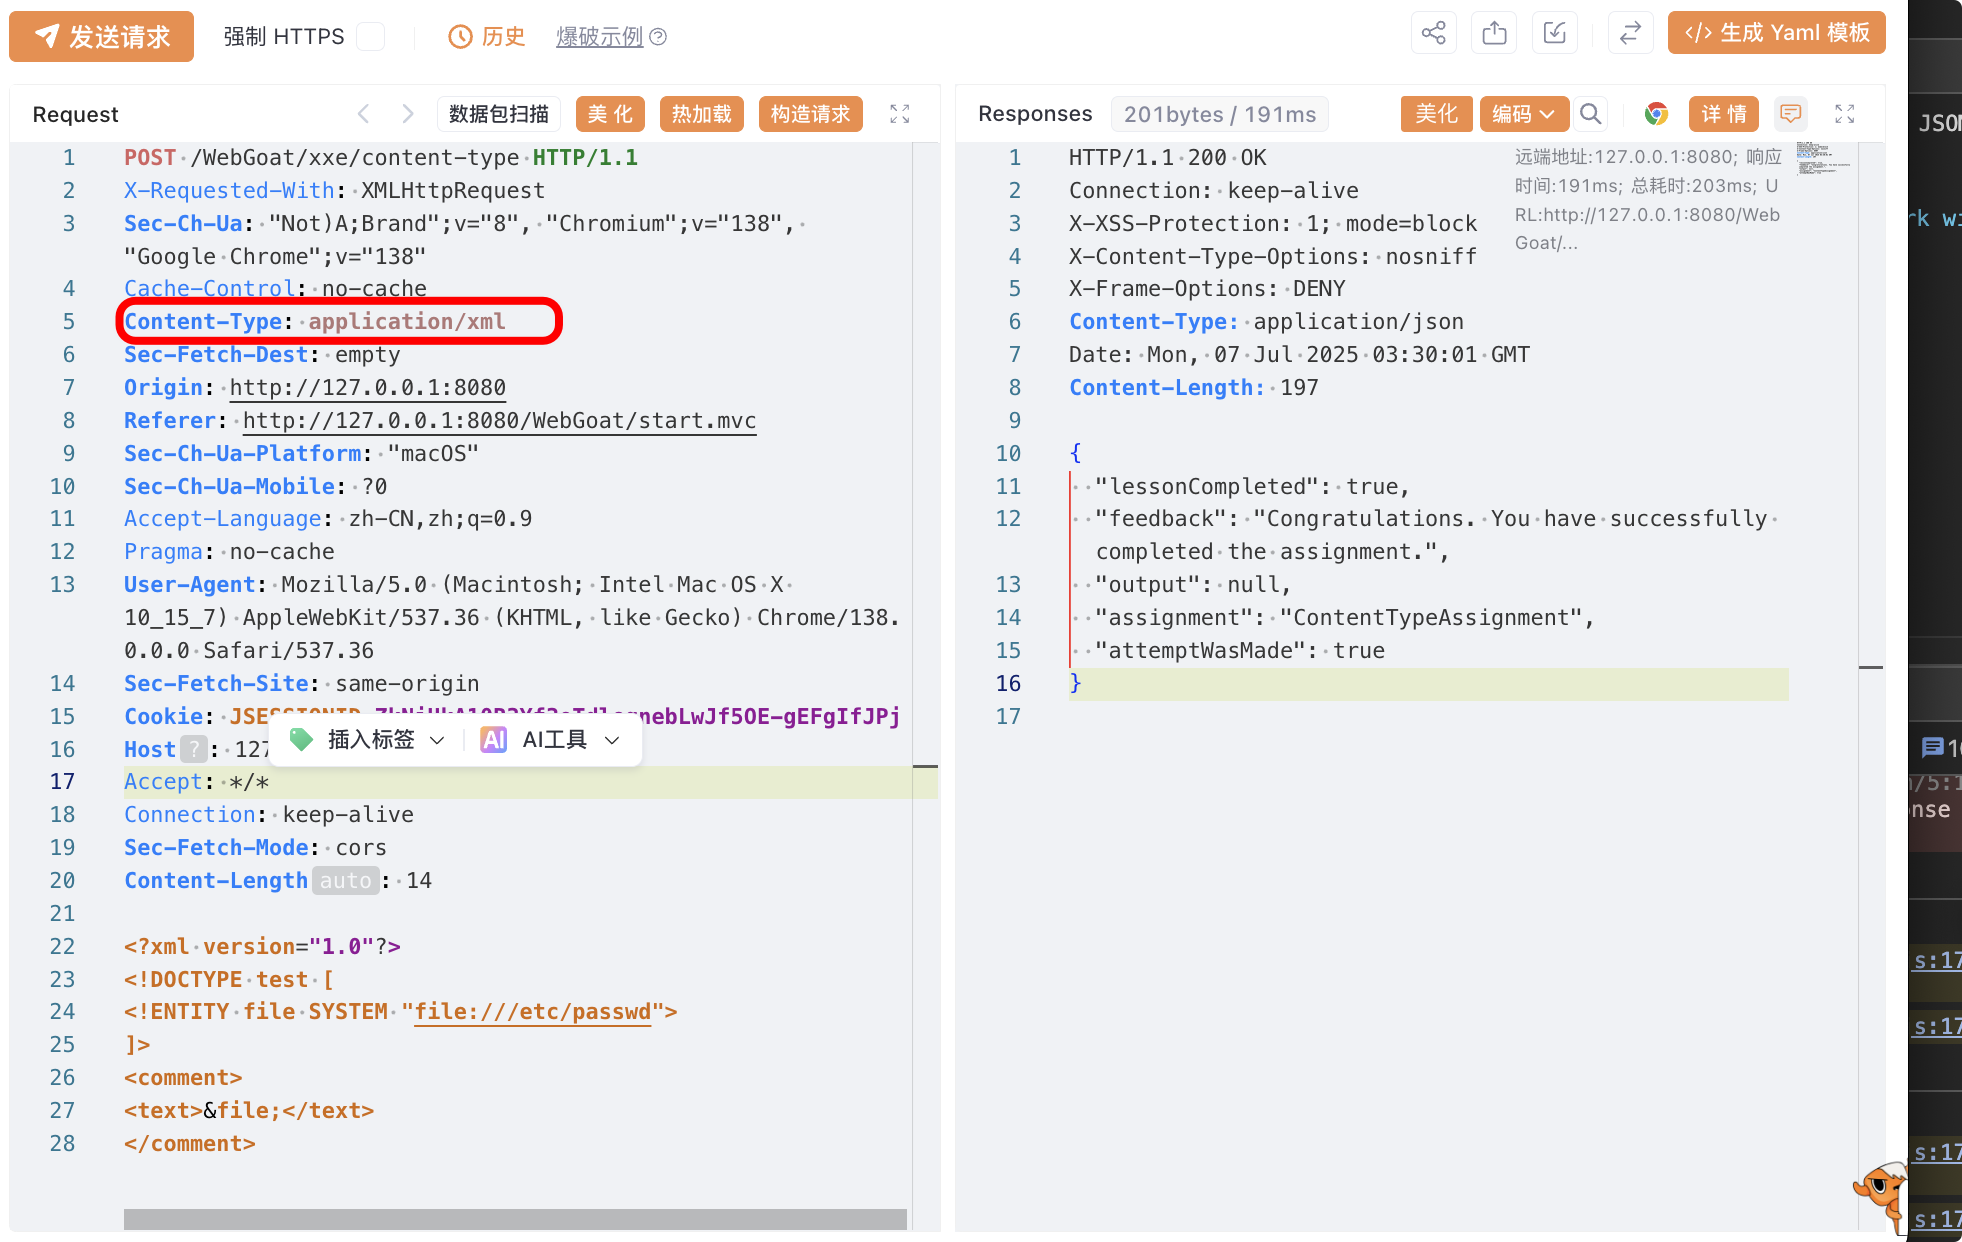This screenshot has width=1962, height=1242.
Task: Go to previous request with left chevron
Action: click(x=364, y=114)
